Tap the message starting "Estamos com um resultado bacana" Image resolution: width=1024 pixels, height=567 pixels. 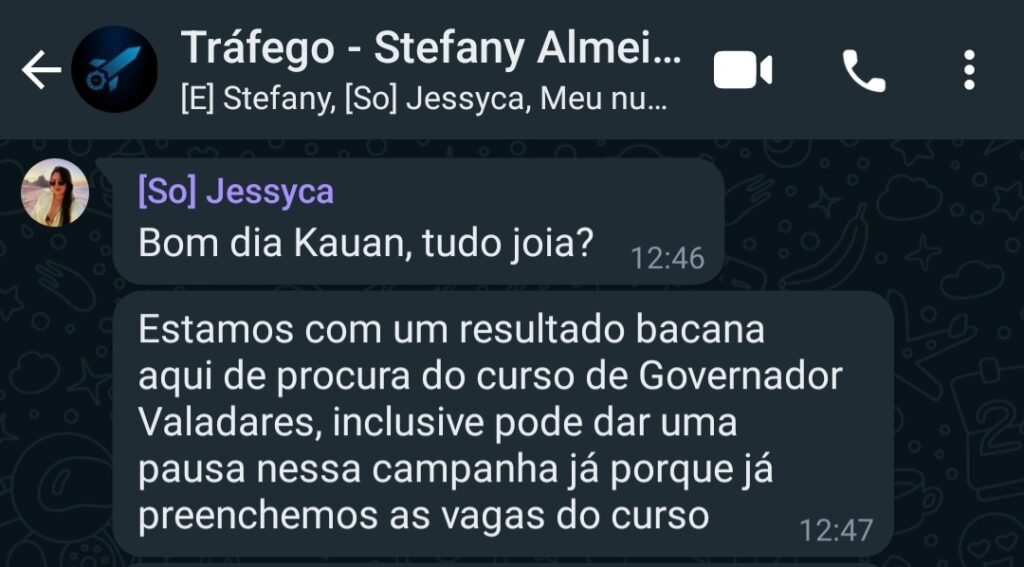(503, 423)
